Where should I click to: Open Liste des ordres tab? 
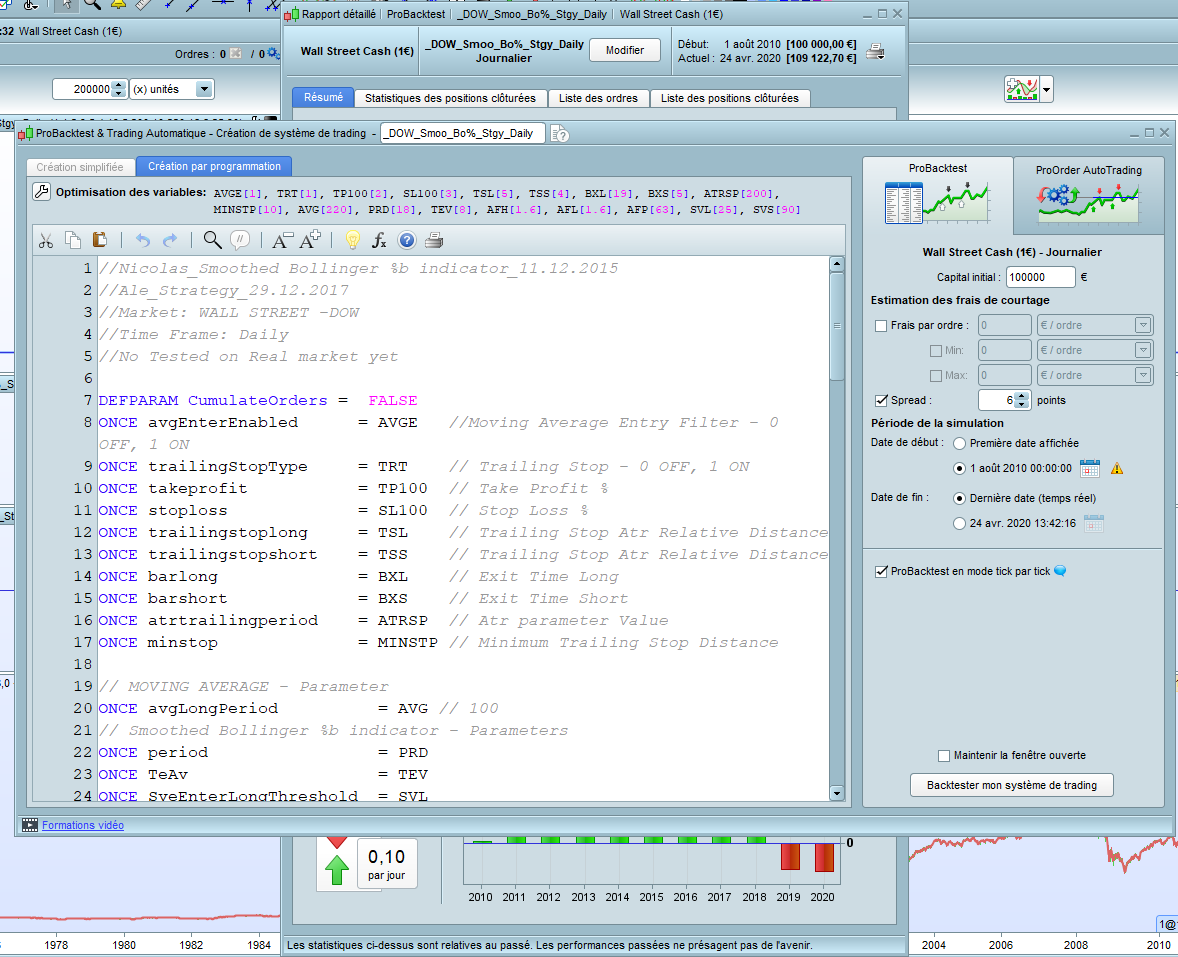click(599, 98)
